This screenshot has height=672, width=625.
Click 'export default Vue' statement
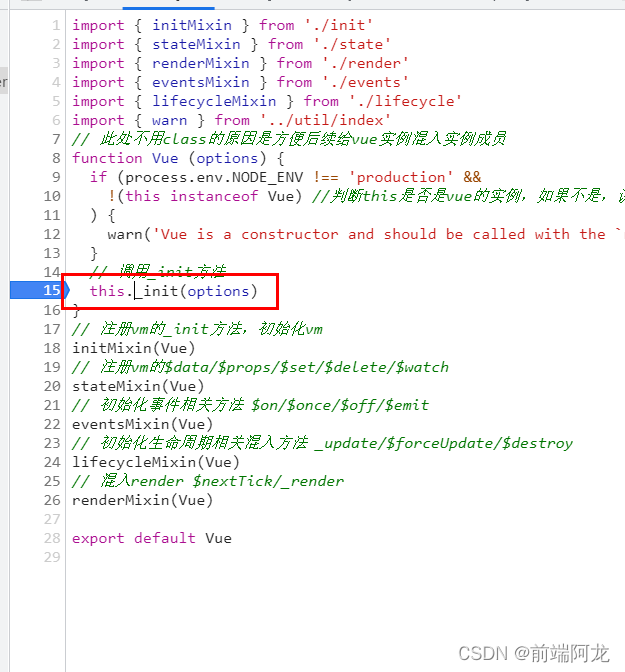pyautogui.click(x=152, y=538)
